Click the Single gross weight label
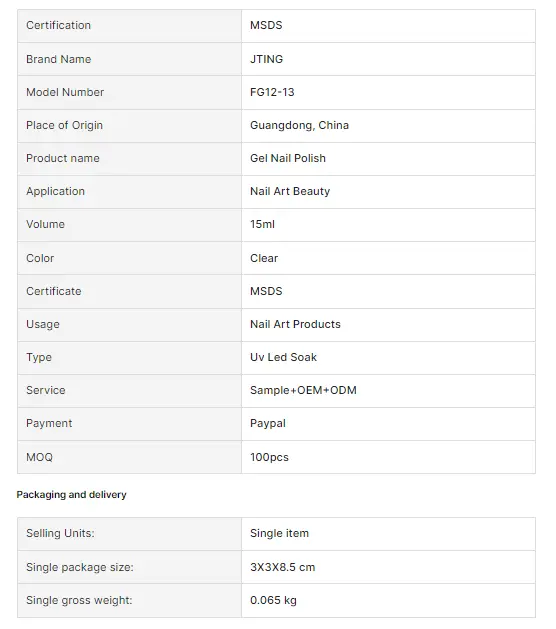Image resolution: width=556 pixels, height=629 pixels. point(79,601)
